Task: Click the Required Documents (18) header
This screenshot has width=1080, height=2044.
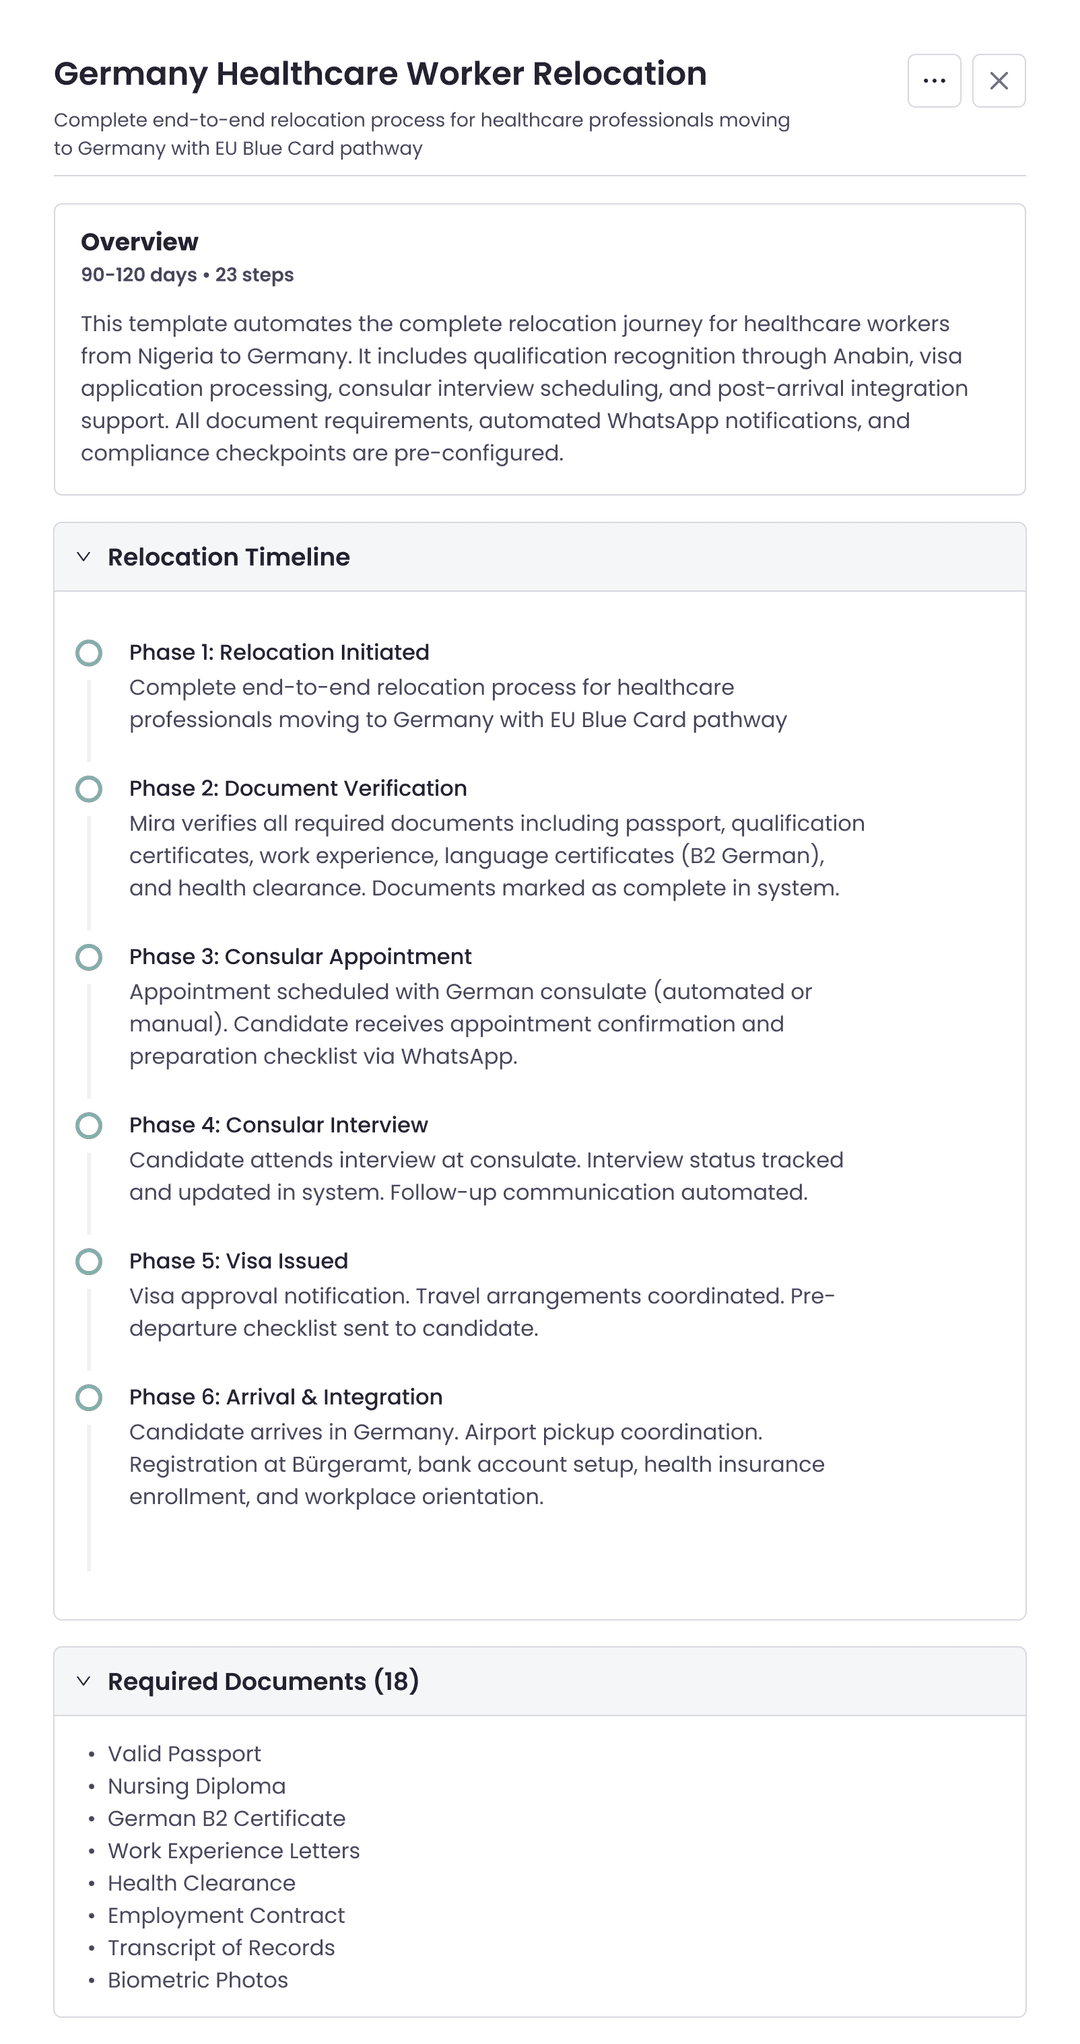Action: pos(263,1681)
